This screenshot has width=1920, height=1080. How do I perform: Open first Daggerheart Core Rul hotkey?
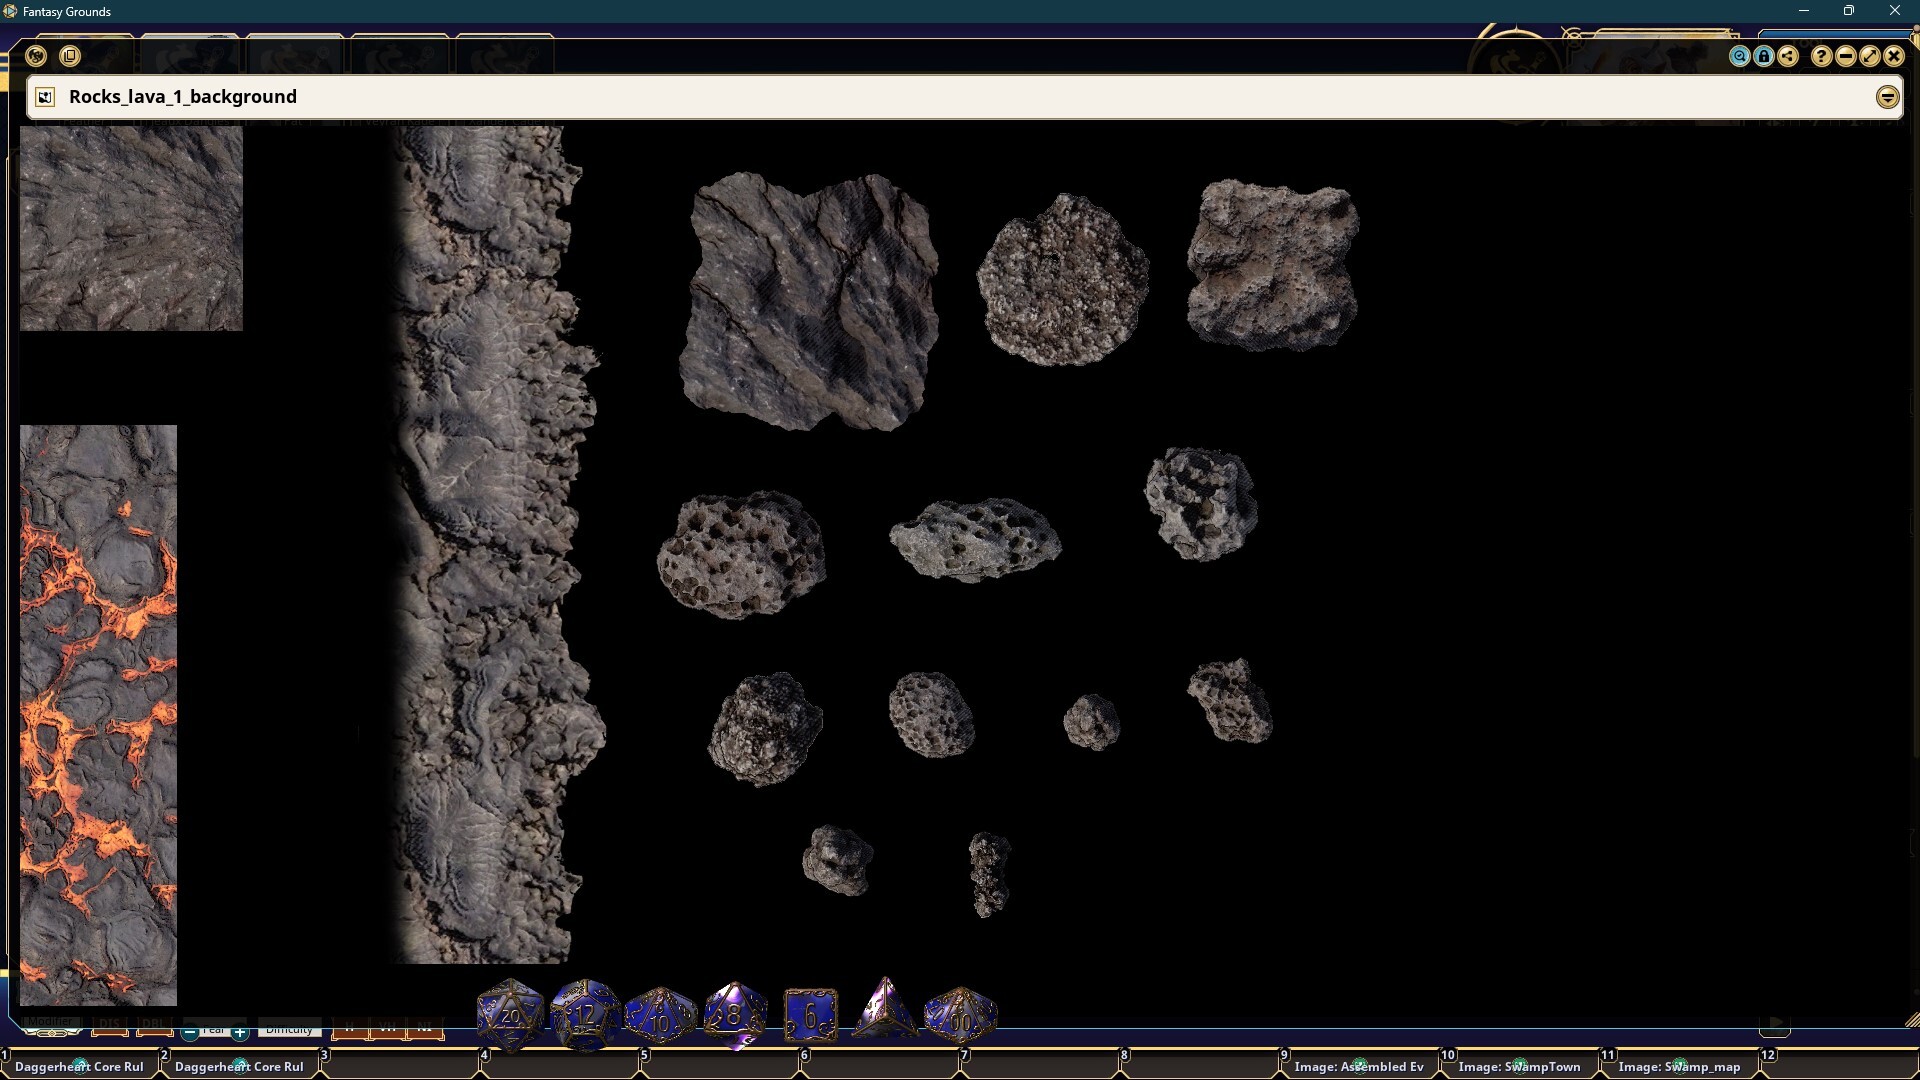click(x=79, y=1066)
